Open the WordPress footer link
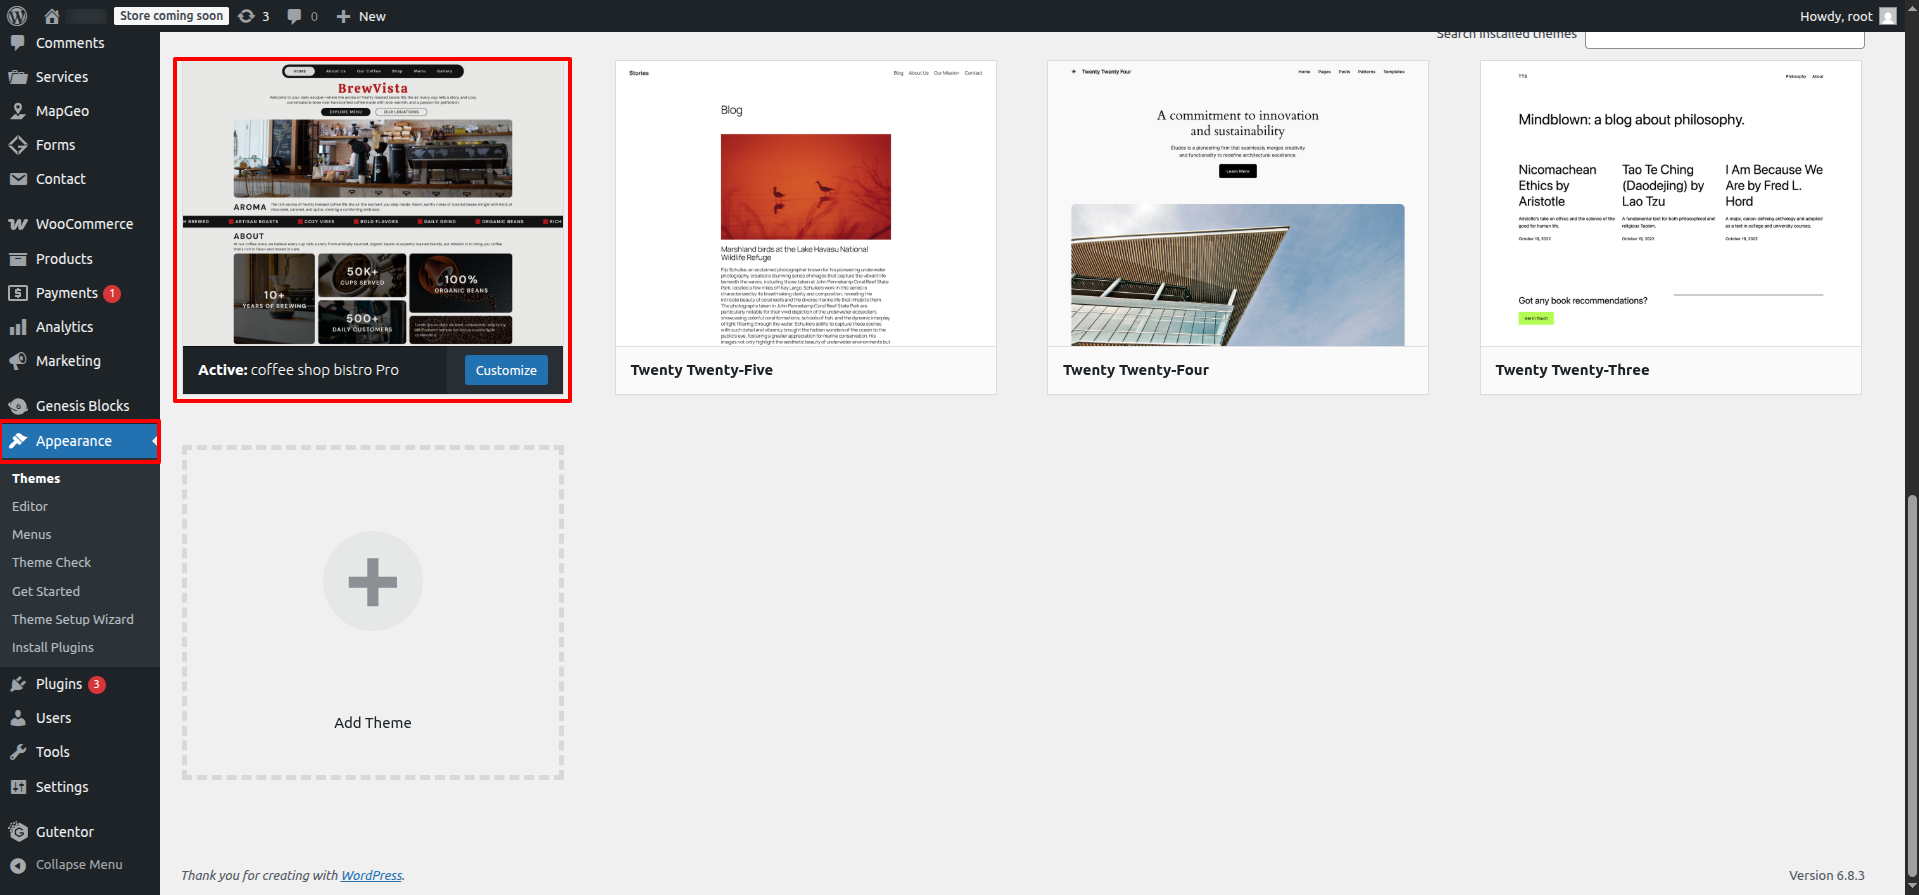The width and height of the screenshot is (1919, 895). coord(371,876)
